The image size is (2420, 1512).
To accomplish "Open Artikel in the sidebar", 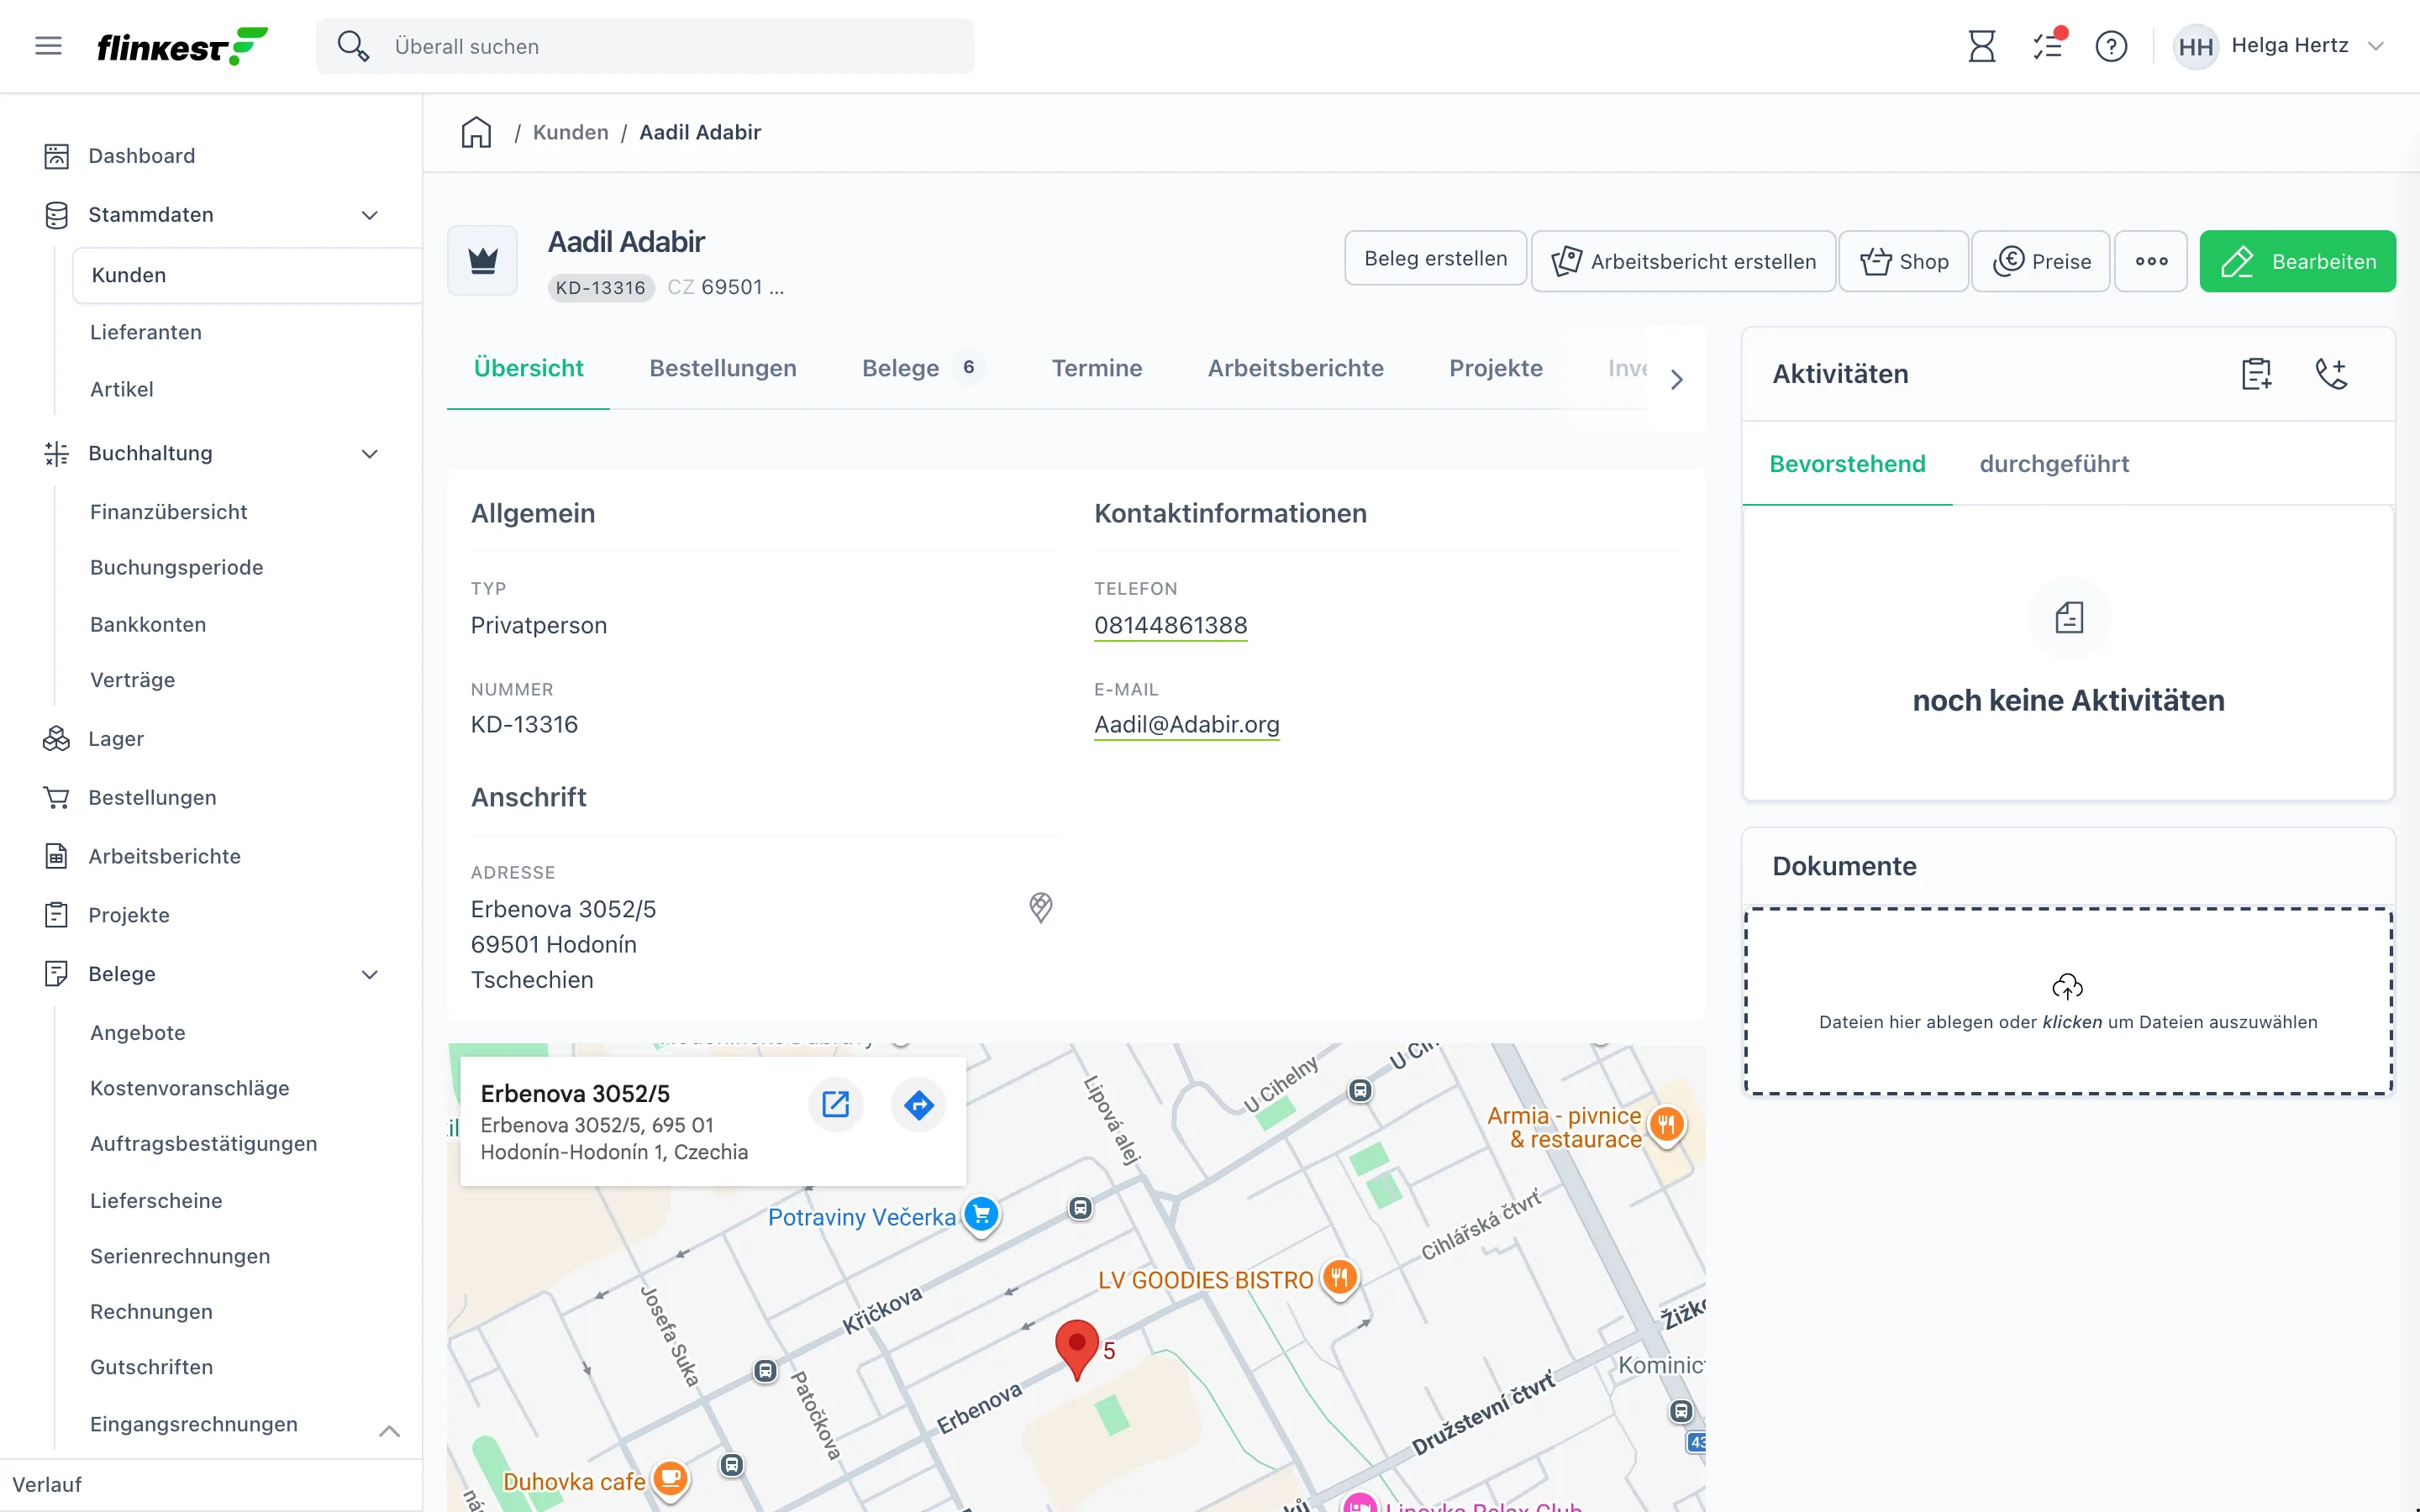I will pos(122,389).
